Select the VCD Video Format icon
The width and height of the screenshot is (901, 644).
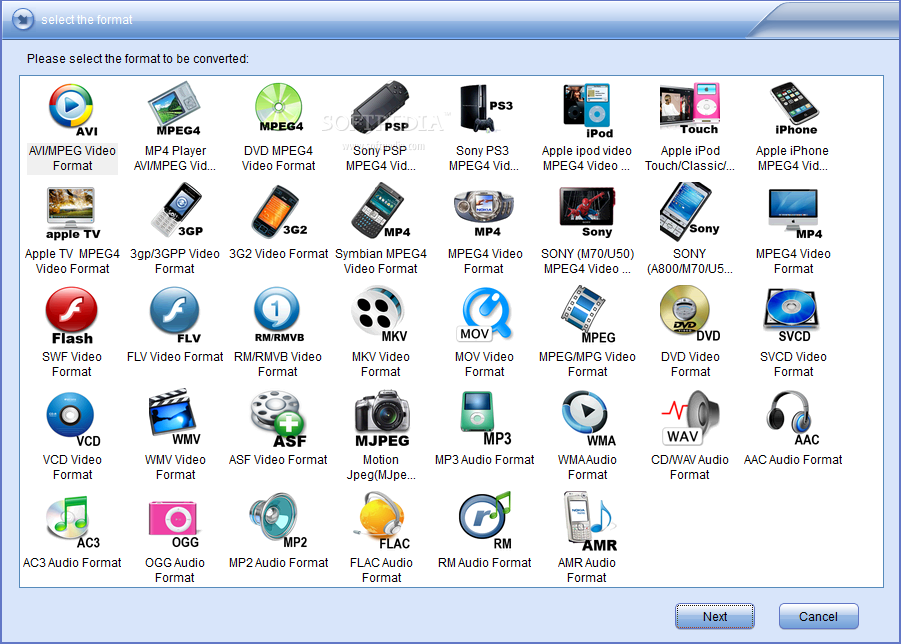click(x=73, y=420)
